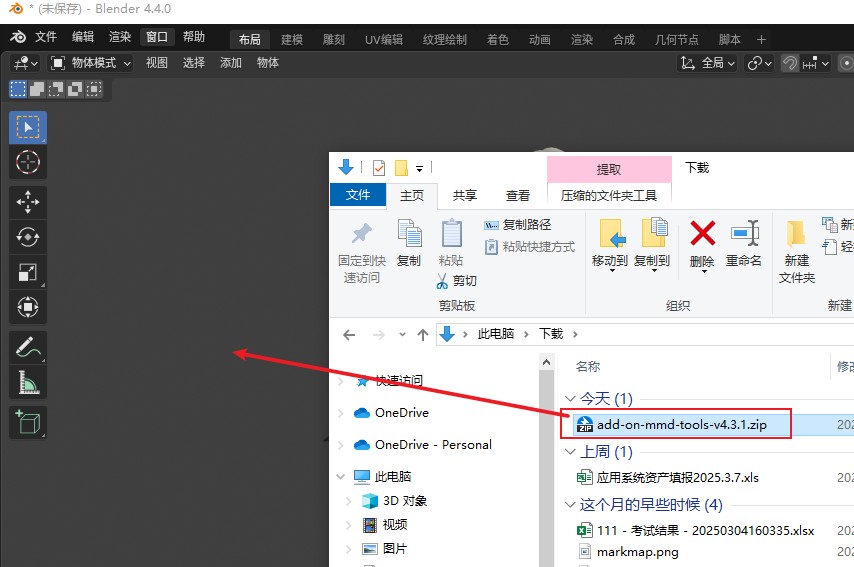Viewport: 854px width, 567px height.
Task: Collapse This PC in navigation pane
Action: tap(341, 477)
